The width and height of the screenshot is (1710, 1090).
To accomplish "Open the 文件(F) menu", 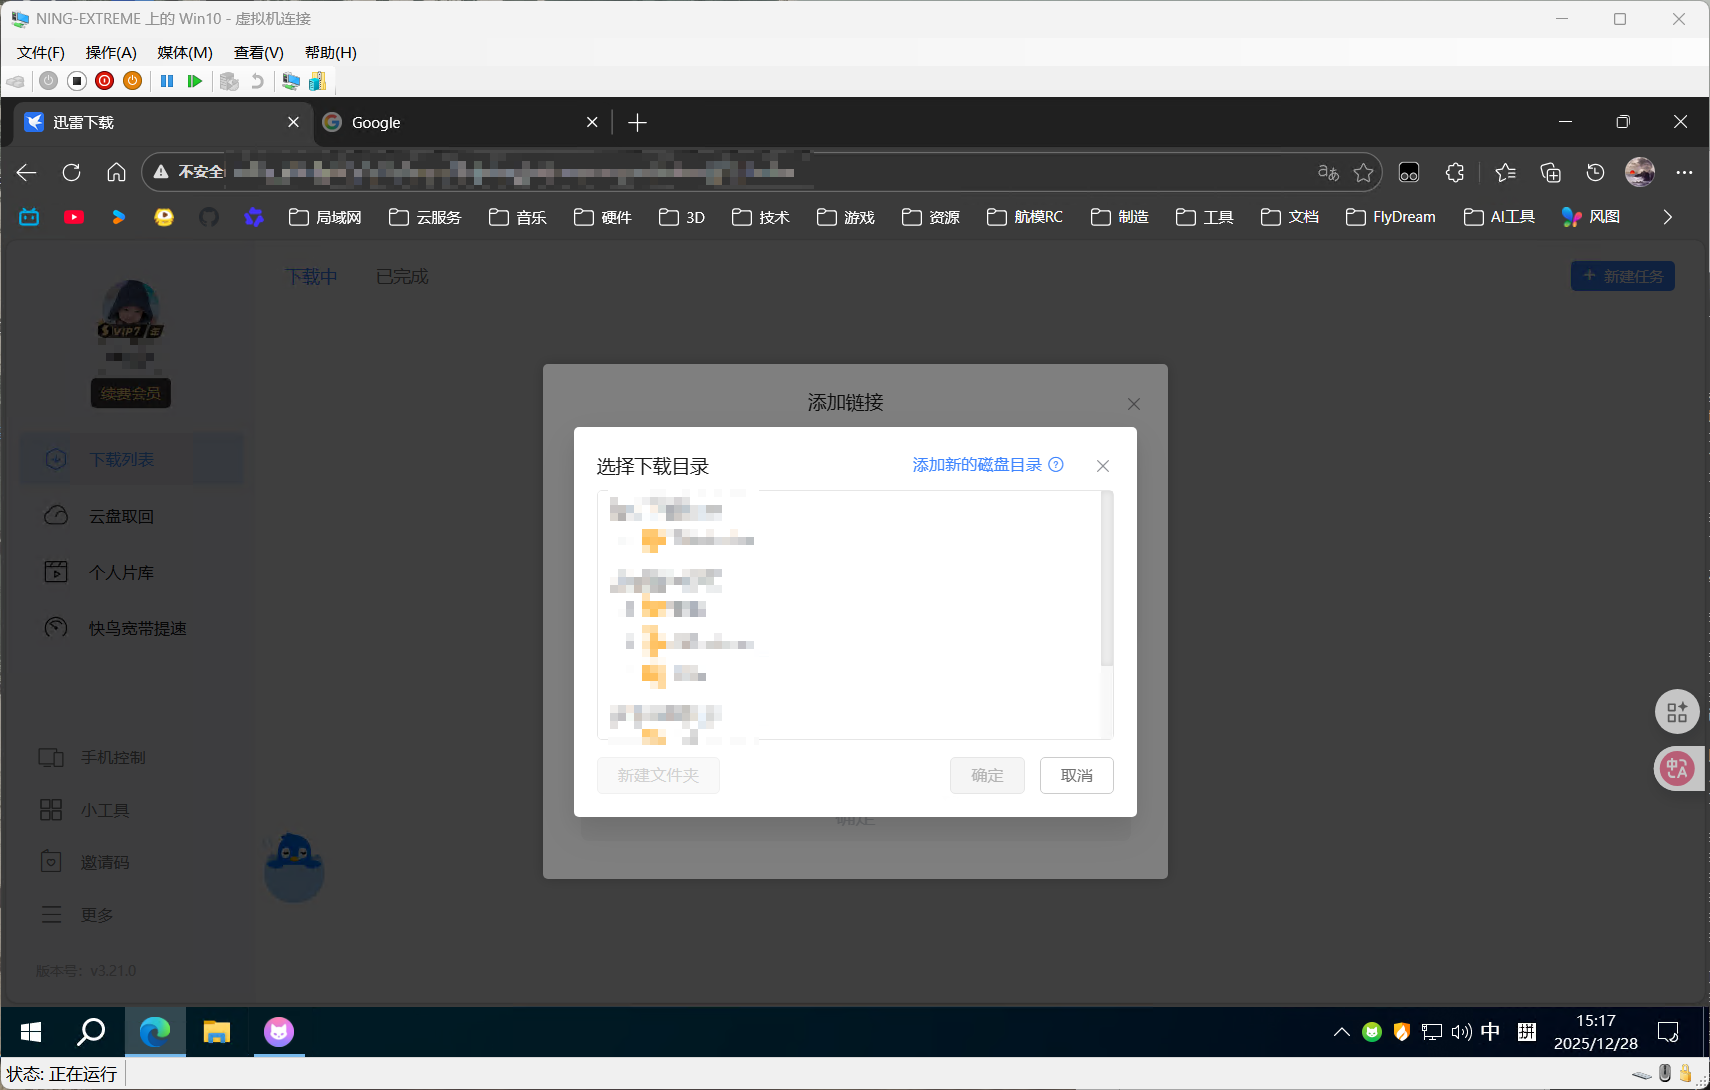I will point(41,53).
